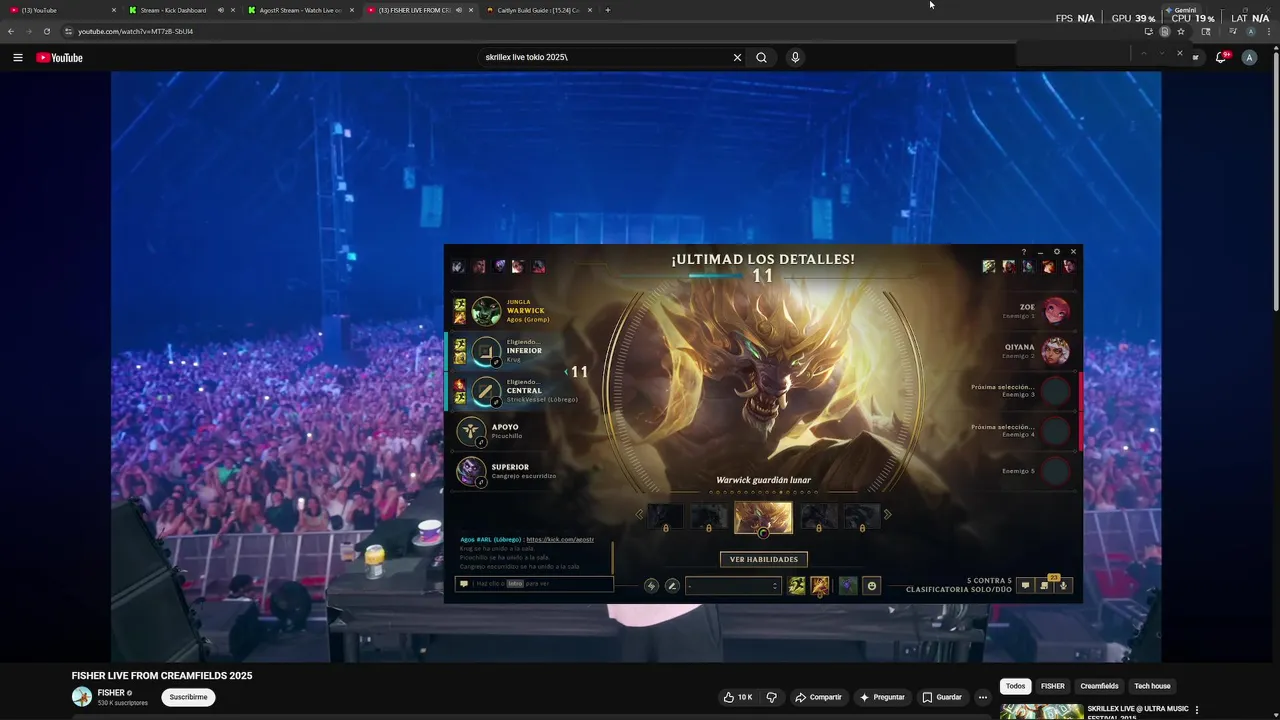Switch to AgostR Stream Kick tab
Screen dimensions: 1280x720
(300, 10)
